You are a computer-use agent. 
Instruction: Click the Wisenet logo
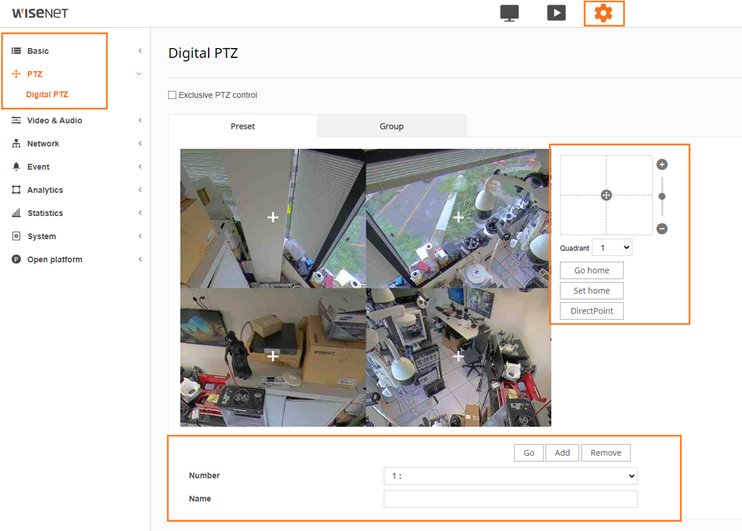(41, 13)
